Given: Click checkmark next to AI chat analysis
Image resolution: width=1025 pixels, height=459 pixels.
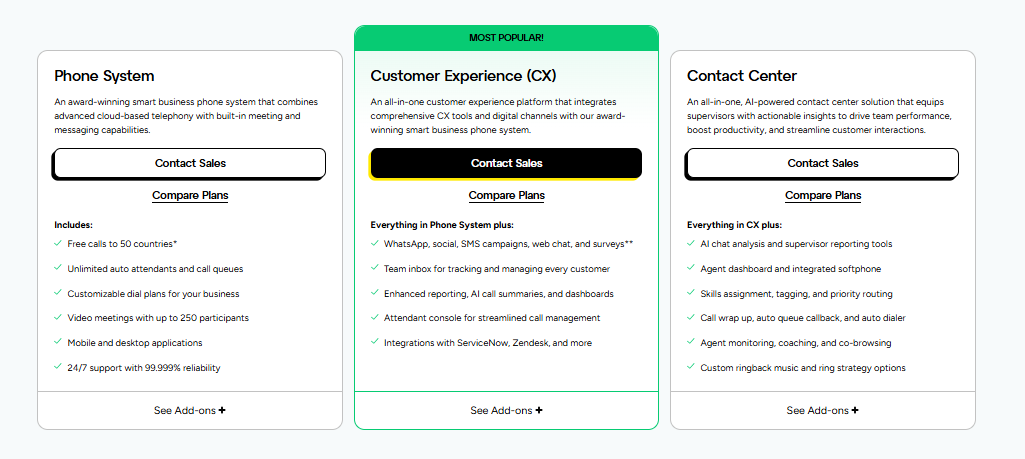Looking at the screenshot, I should (691, 243).
